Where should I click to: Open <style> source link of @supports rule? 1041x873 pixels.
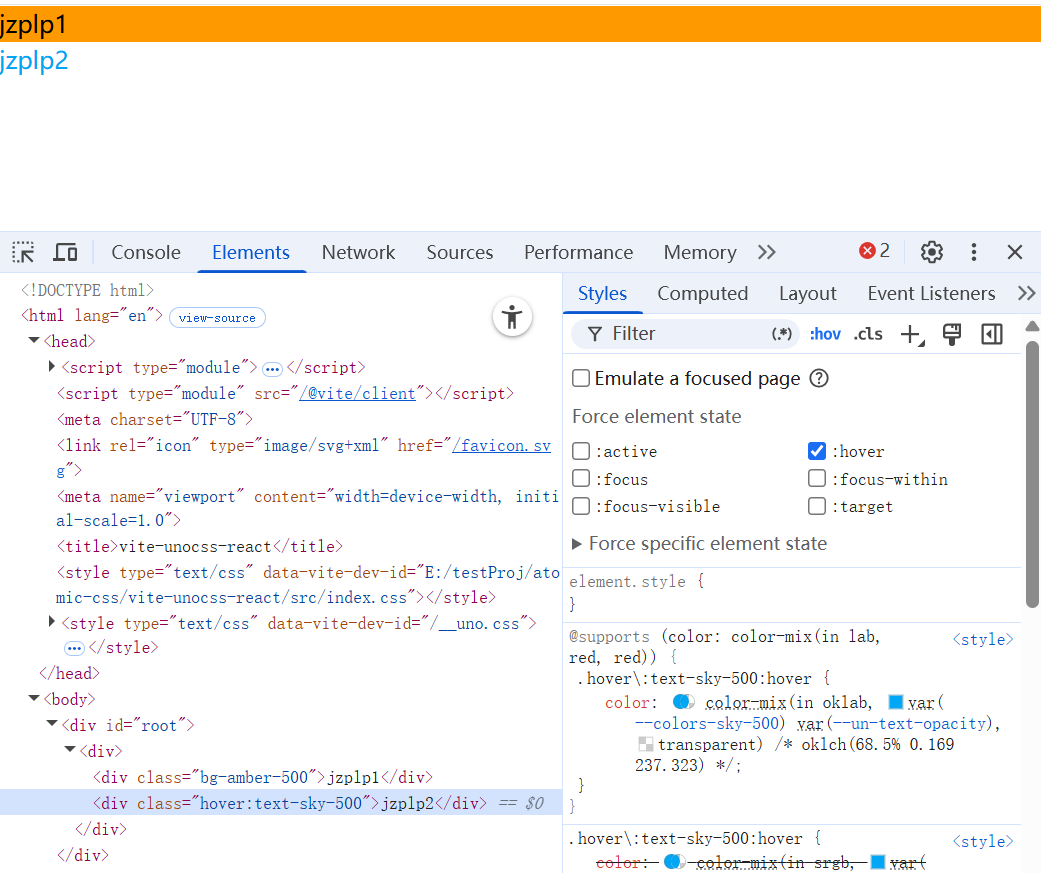[983, 639]
